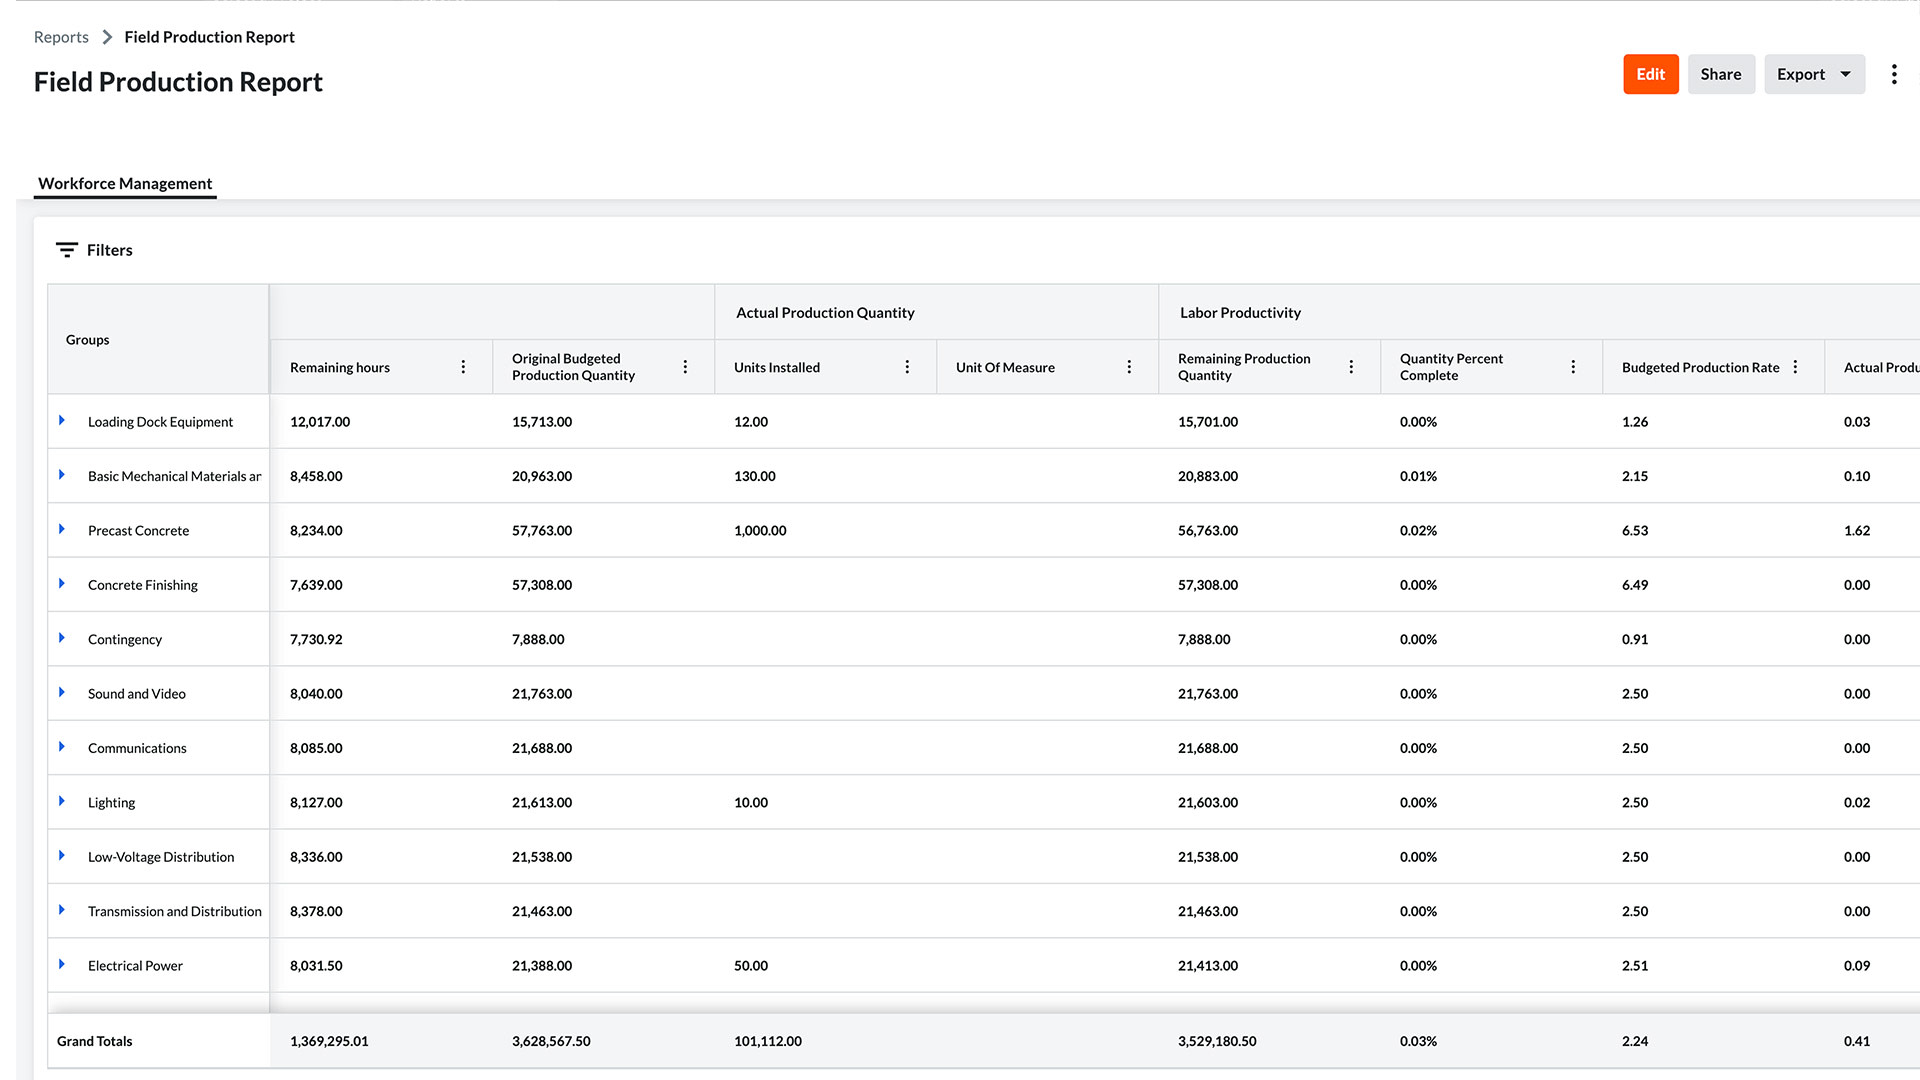The height and width of the screenshot is (1080, 1920).
Task: Expand the Precast Concrete group
Action: point(61,530)
